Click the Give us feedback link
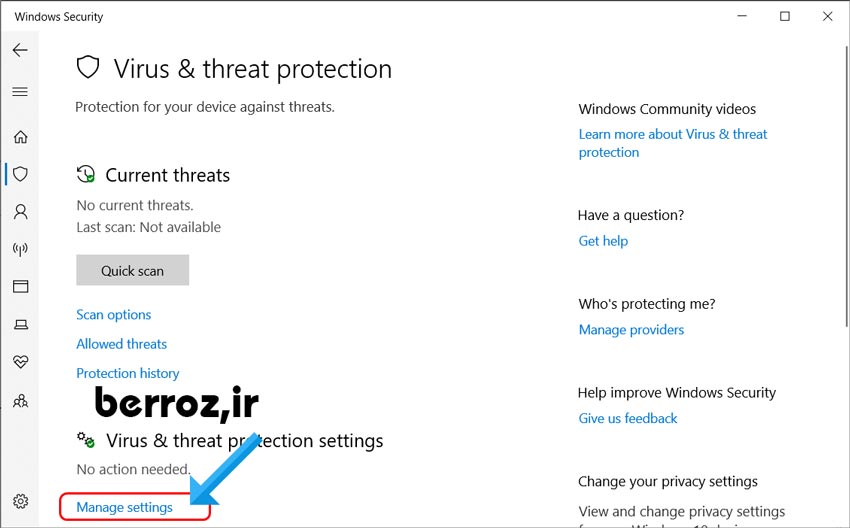850x528 pixels. click(x=628, y=419)
